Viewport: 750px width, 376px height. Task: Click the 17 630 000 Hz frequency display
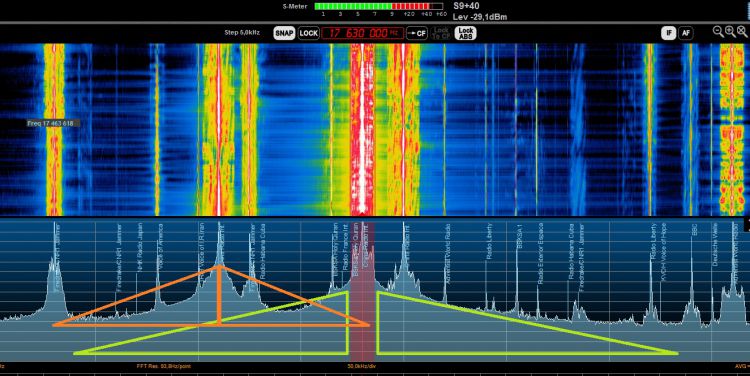363,33
